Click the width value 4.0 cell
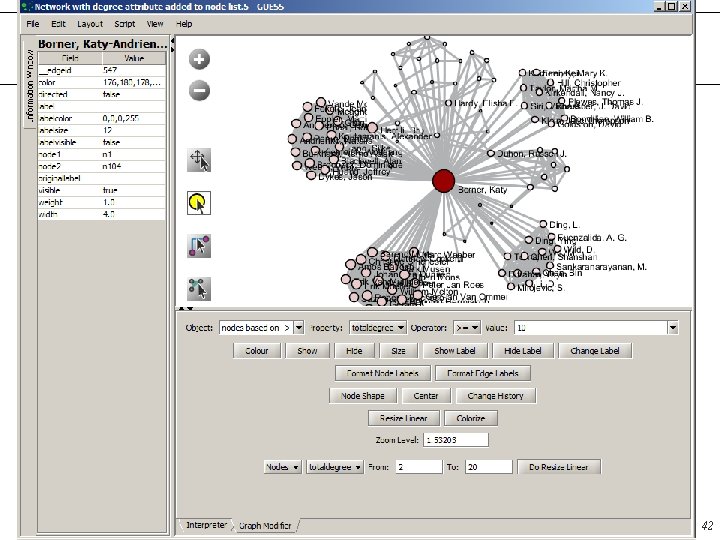 pos(134,214)
